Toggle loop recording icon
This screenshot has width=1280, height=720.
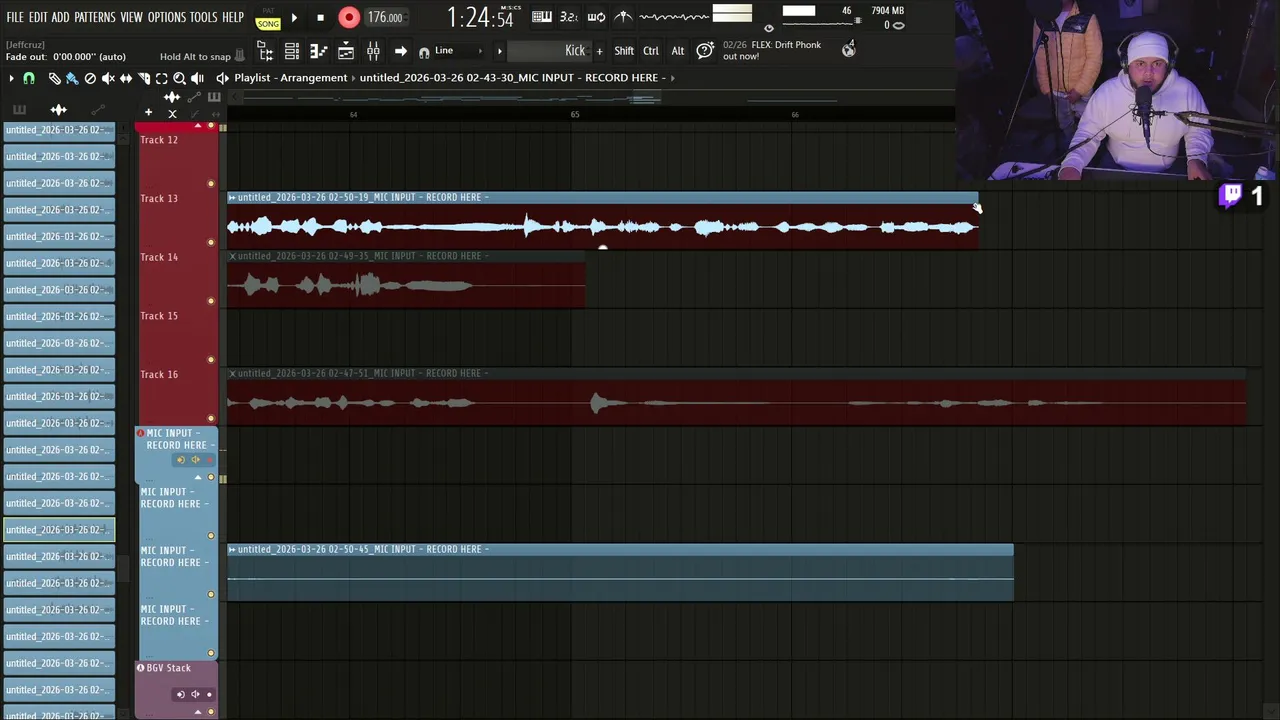[x=596, y=17]
